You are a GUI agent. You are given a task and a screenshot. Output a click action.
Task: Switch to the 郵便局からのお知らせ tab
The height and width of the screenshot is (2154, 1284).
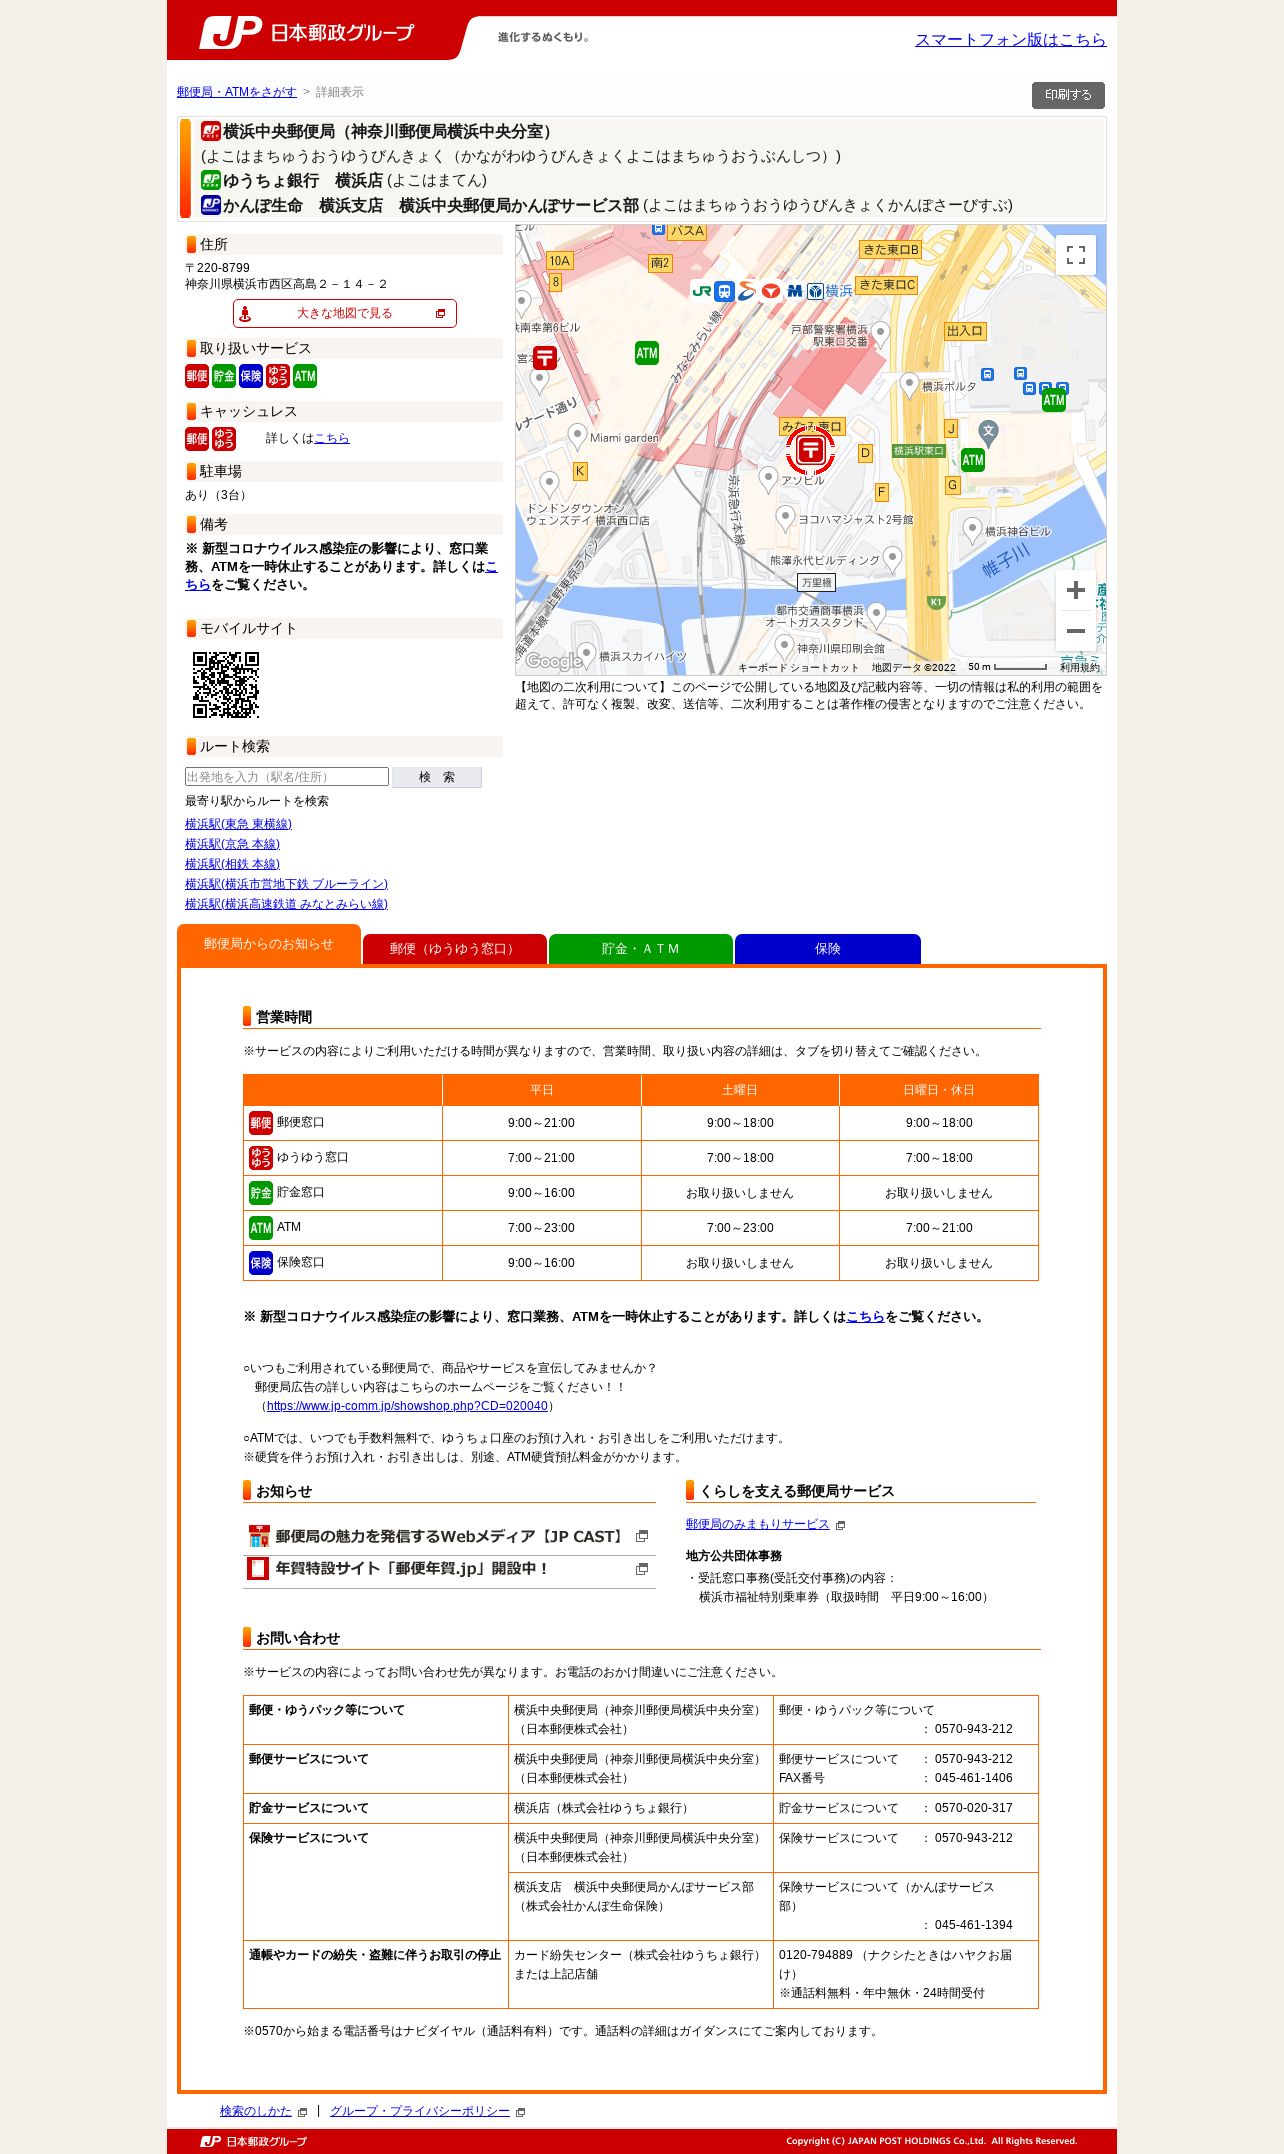pyautogui.click(x=269, y=944)
